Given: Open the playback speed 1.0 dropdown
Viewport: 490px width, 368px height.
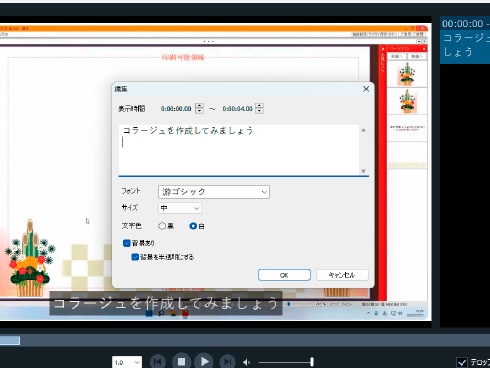Looking at the screenshot, I should click(127, 362).
